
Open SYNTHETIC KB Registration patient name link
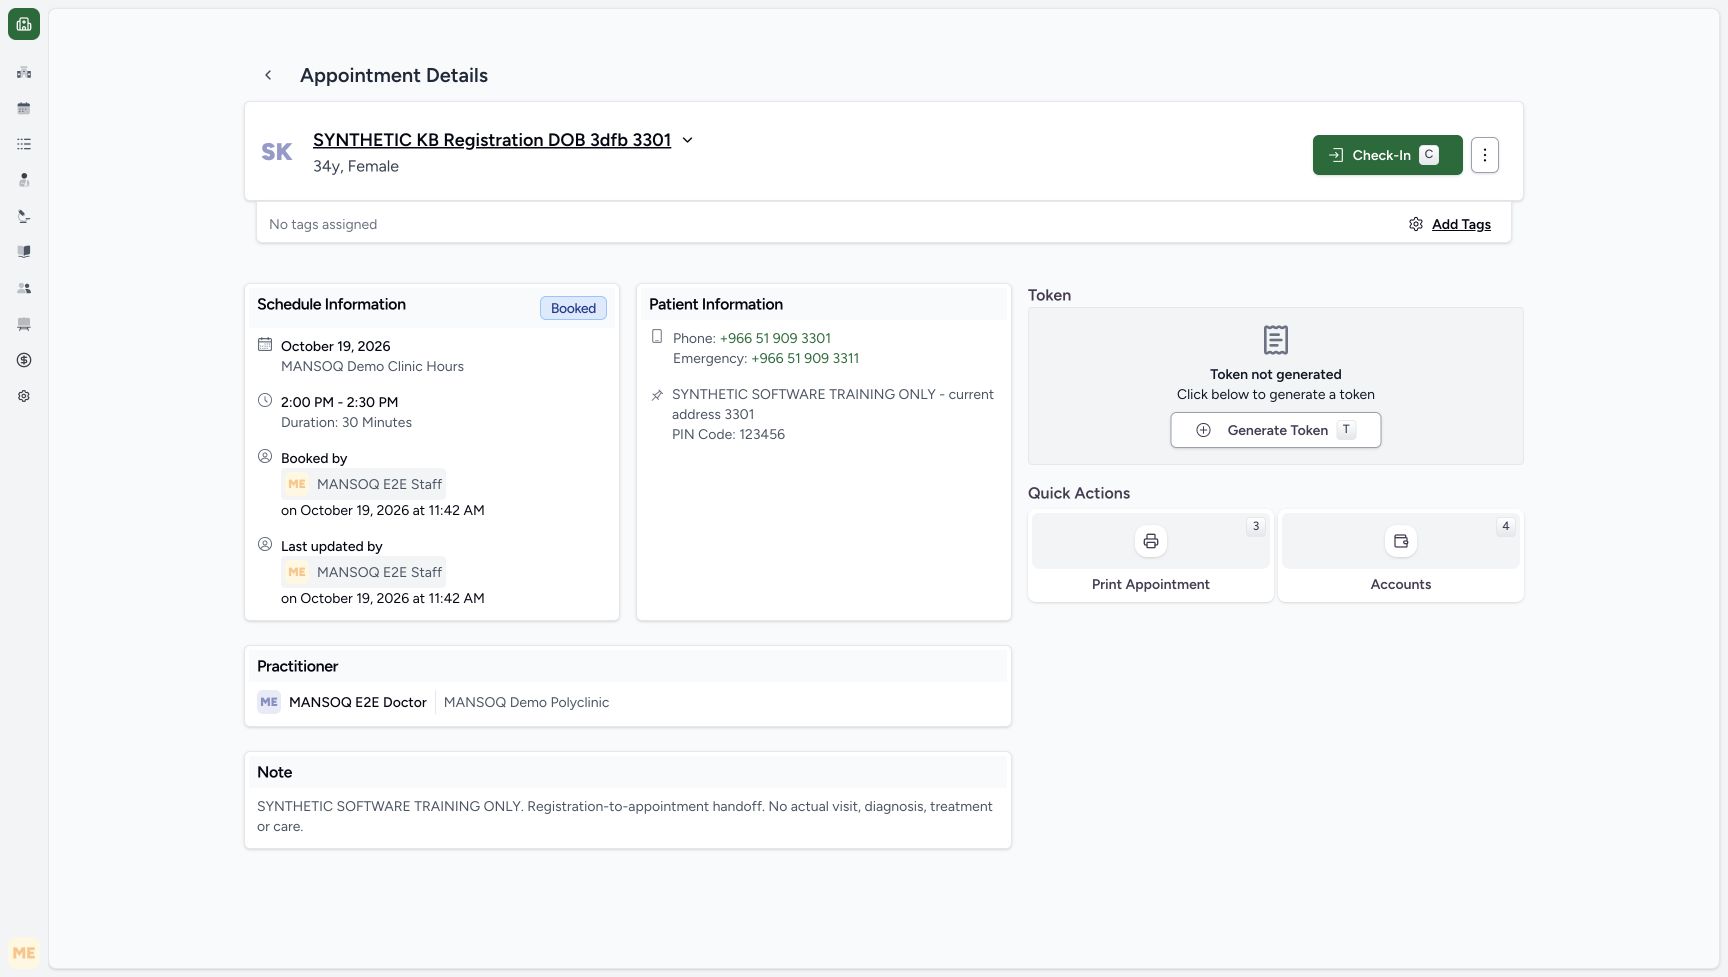point(492,140)
